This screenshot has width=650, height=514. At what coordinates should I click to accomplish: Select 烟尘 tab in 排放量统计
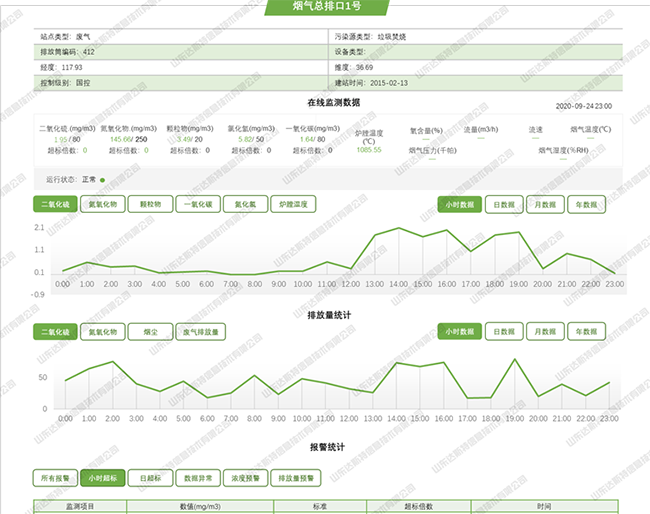[x=150, y=332]
